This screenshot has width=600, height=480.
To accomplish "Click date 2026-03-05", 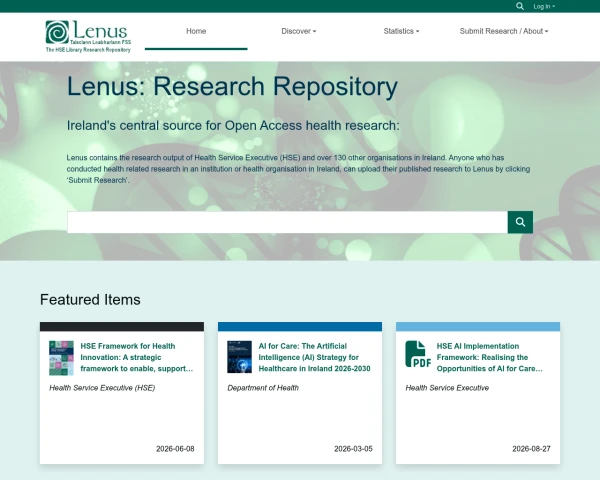I will tap(353, 449).
